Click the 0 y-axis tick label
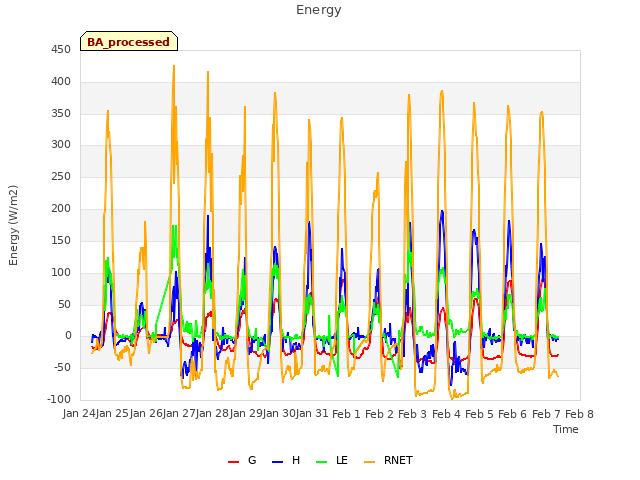This screenshot has width=640, height=480. pyautogui.click(x=68, y=336)
